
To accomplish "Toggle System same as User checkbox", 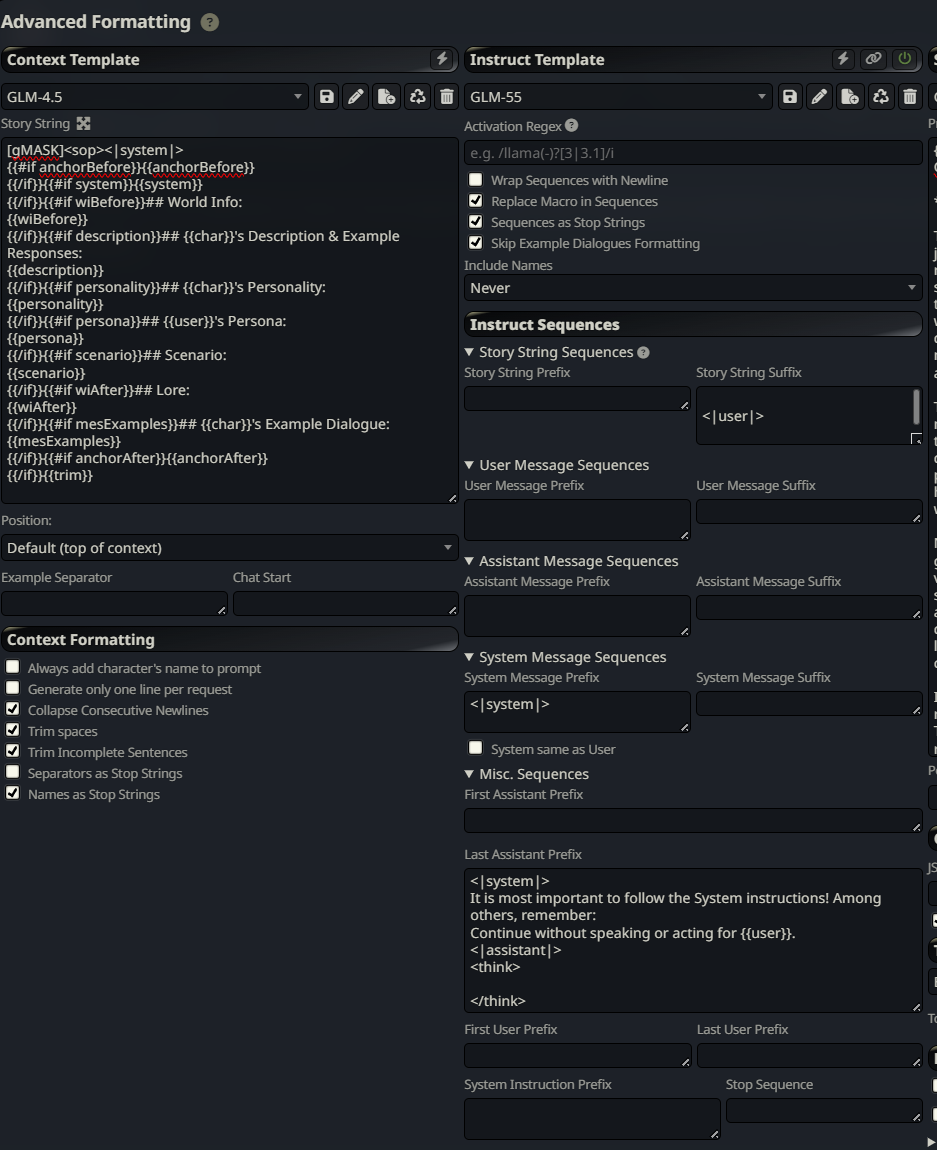I will [x=476, y=749].
